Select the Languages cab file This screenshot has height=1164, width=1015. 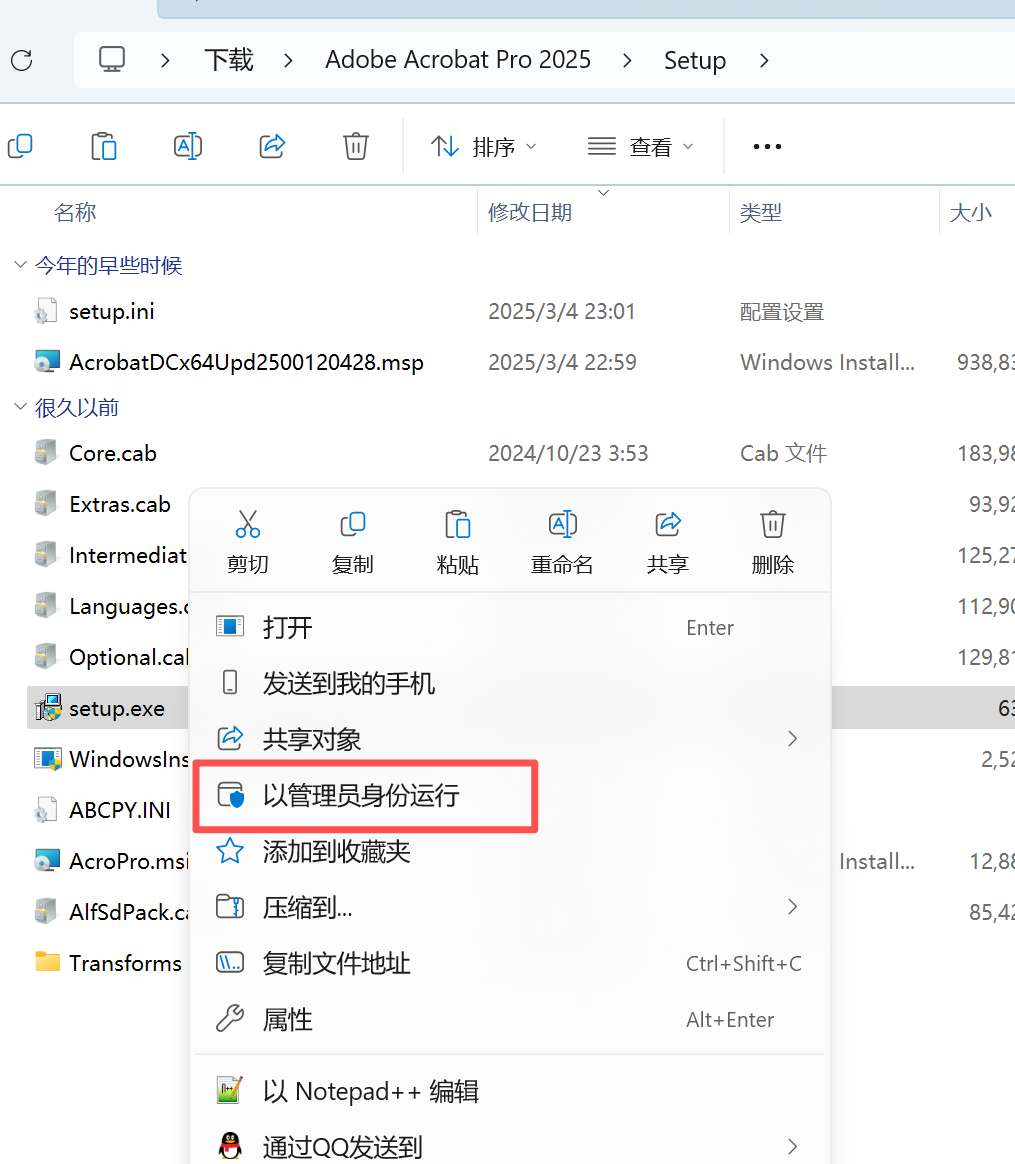128,606
